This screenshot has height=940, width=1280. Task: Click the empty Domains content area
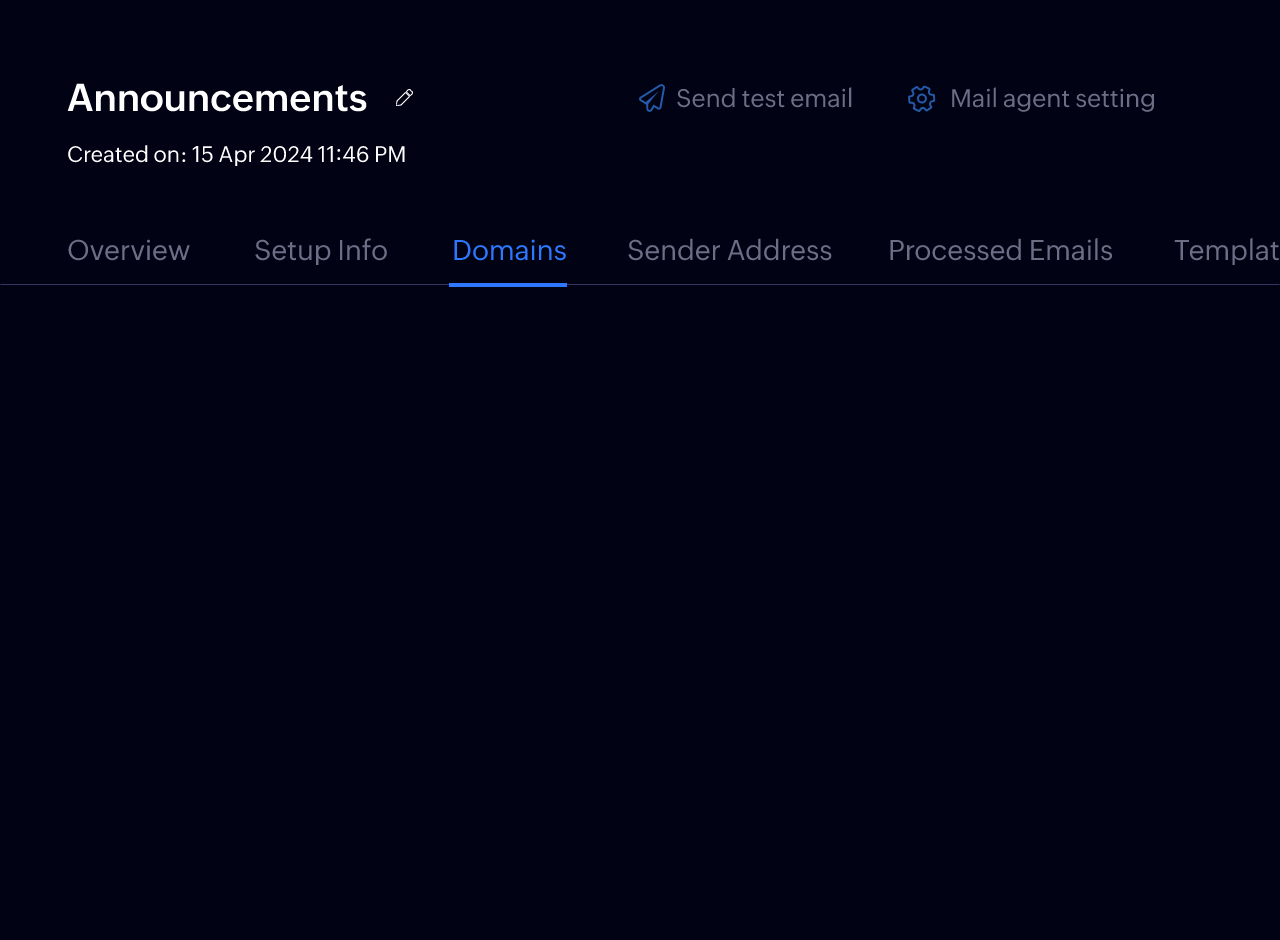[x=640, y=600]
